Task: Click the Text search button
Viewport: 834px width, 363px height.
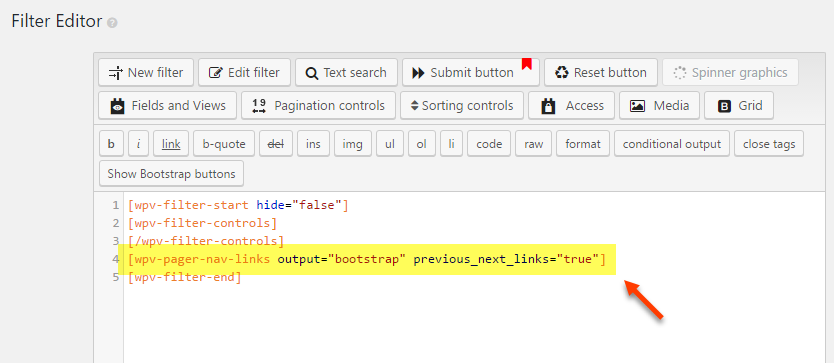Action: [346, 72]
